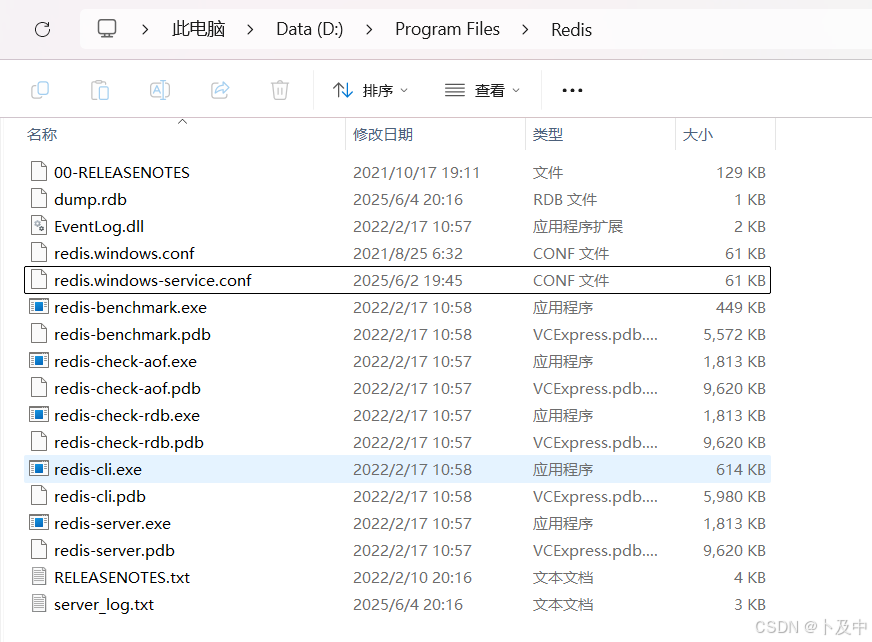Expand the chevron after Data (D:)
This screenshot has width=872, height=642.
coord(369,29)
